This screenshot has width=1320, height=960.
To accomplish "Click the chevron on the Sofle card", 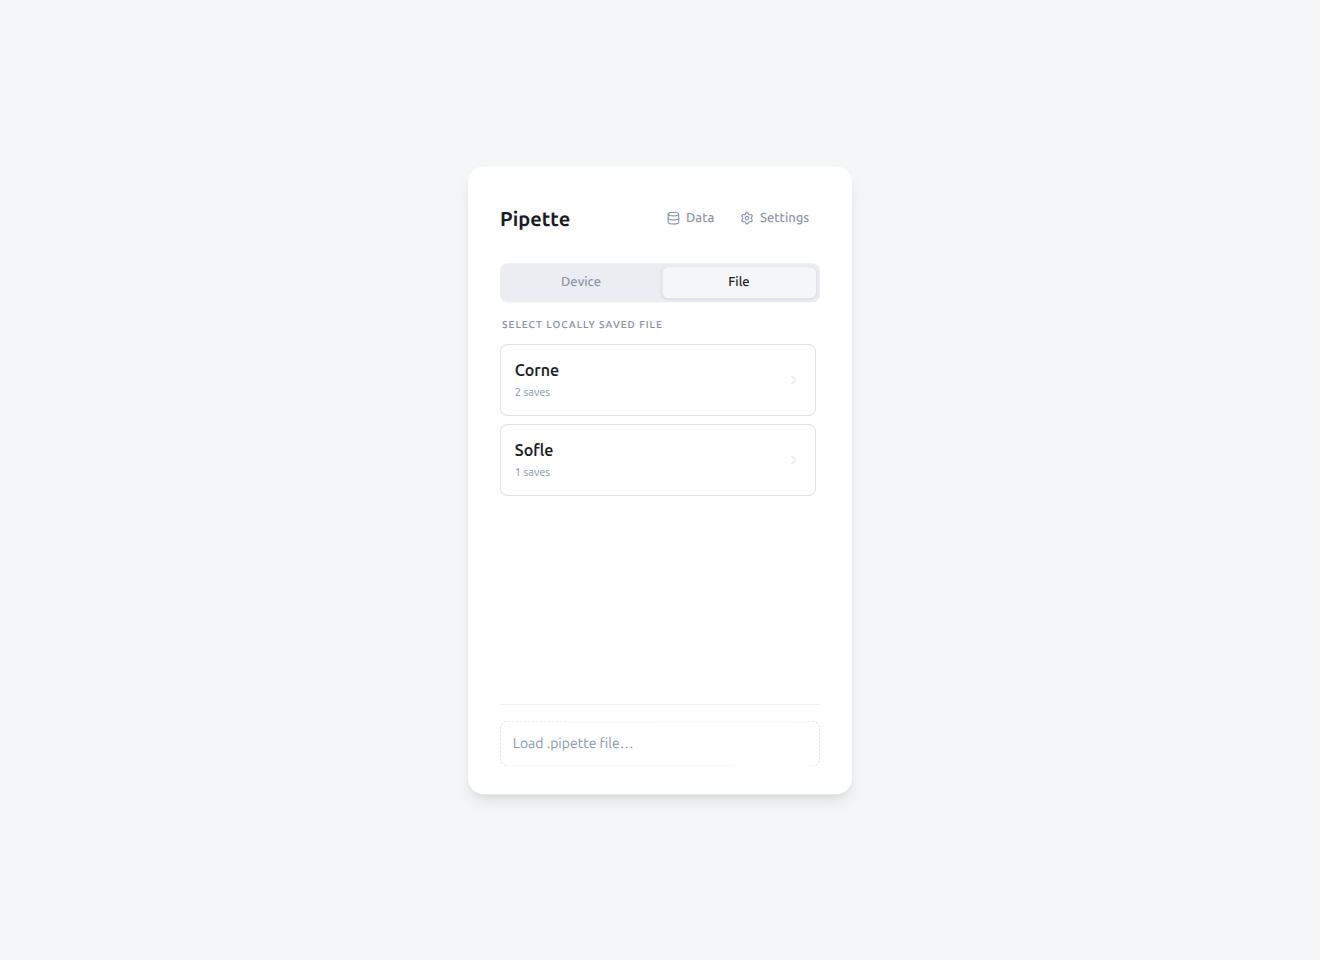I will (793, 460).
